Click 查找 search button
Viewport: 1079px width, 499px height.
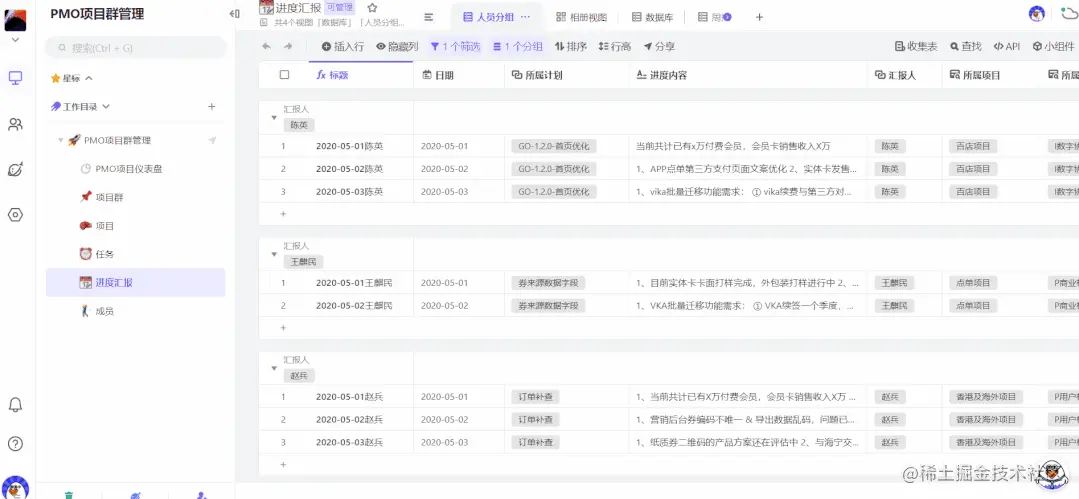tap(966, 46)
